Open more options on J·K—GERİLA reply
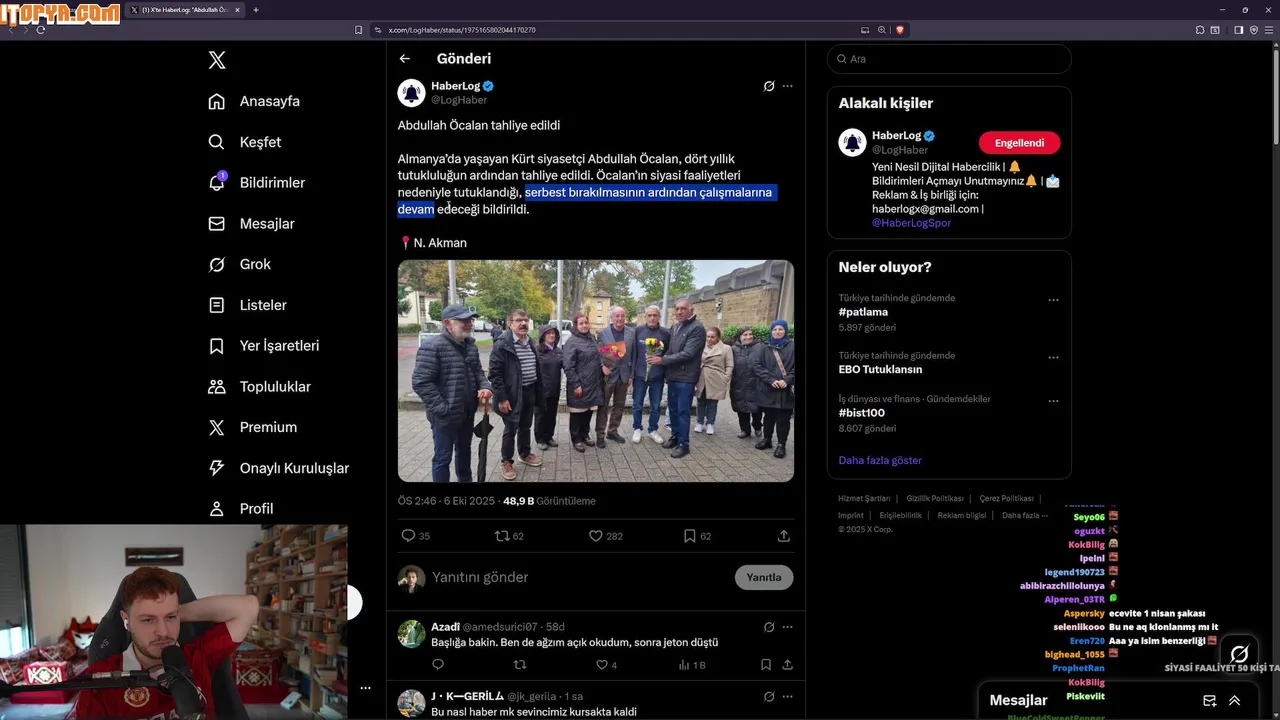The height and width of the screenshot is (720, 1280). 787,696
